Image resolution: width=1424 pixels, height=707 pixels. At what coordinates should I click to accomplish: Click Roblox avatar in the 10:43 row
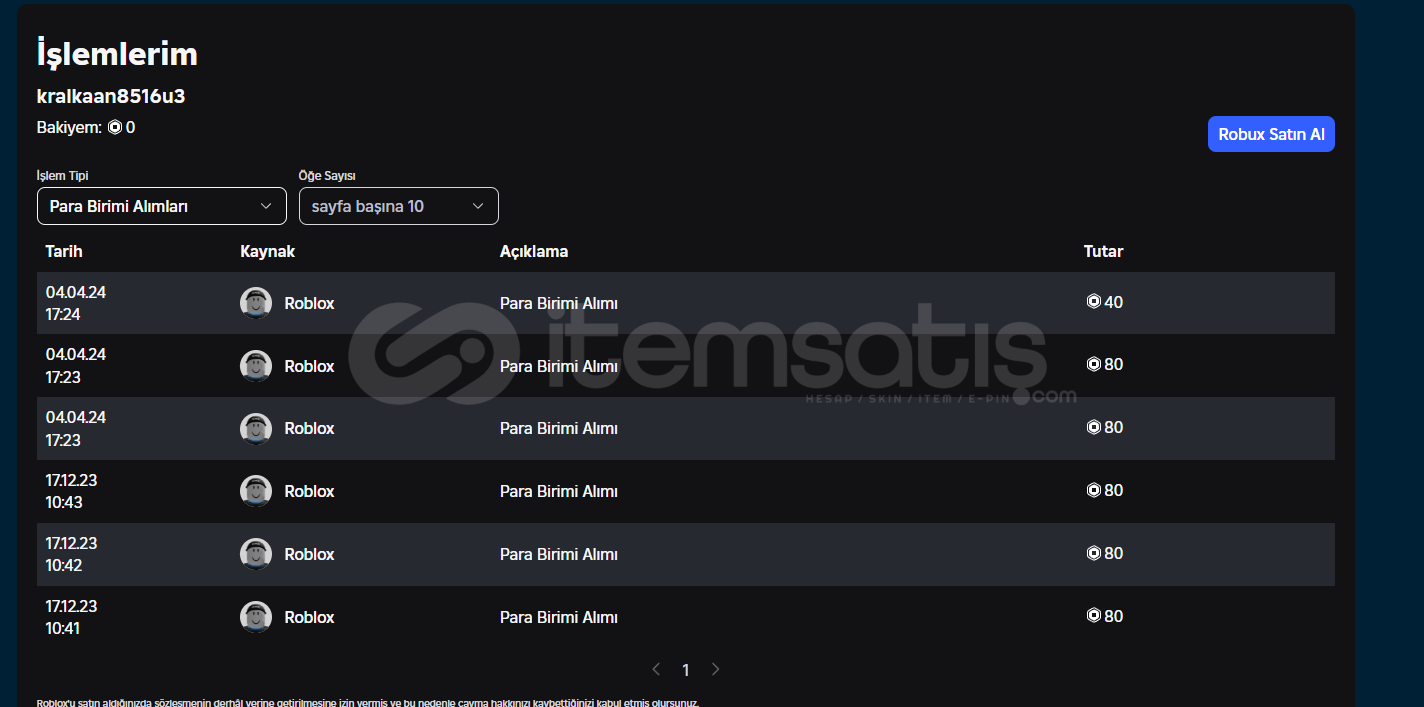[x=256, y=491]
